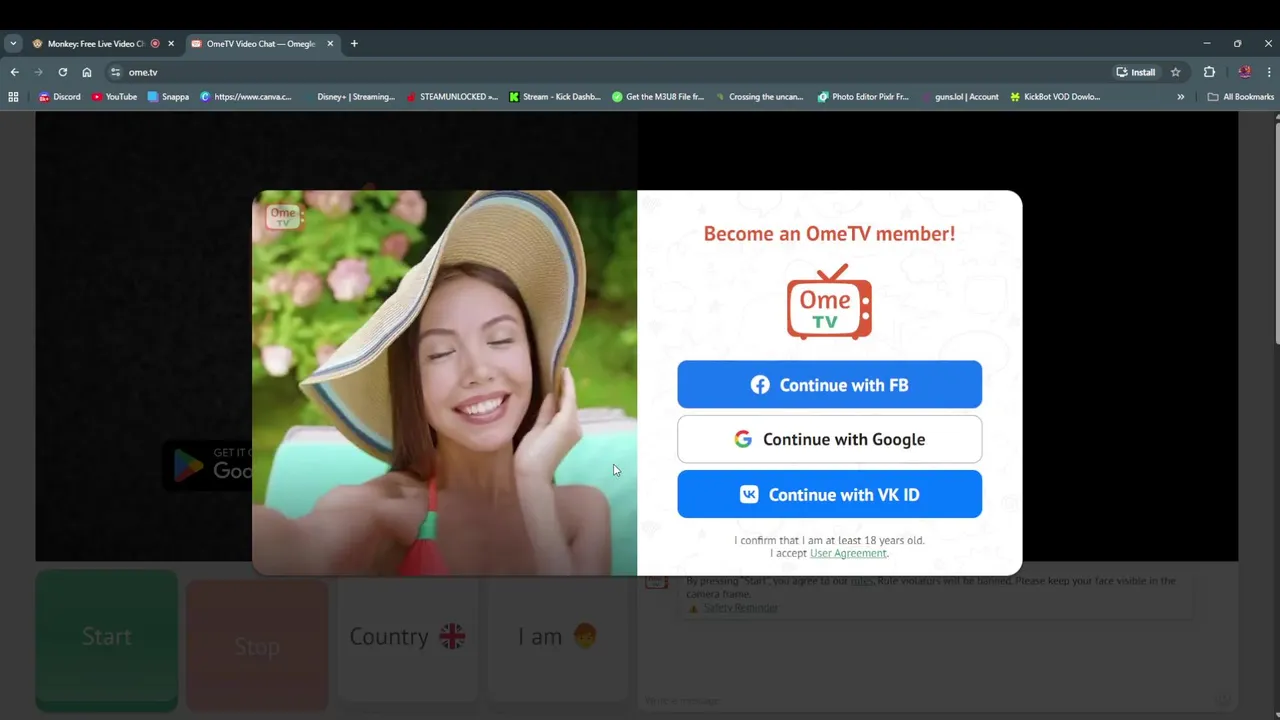Viewport: 1280px width, 720px height.
Task: Switch to the Monkey: Free Live Video Chat tab
Action: pyautogui.click(x=96, y=44)
